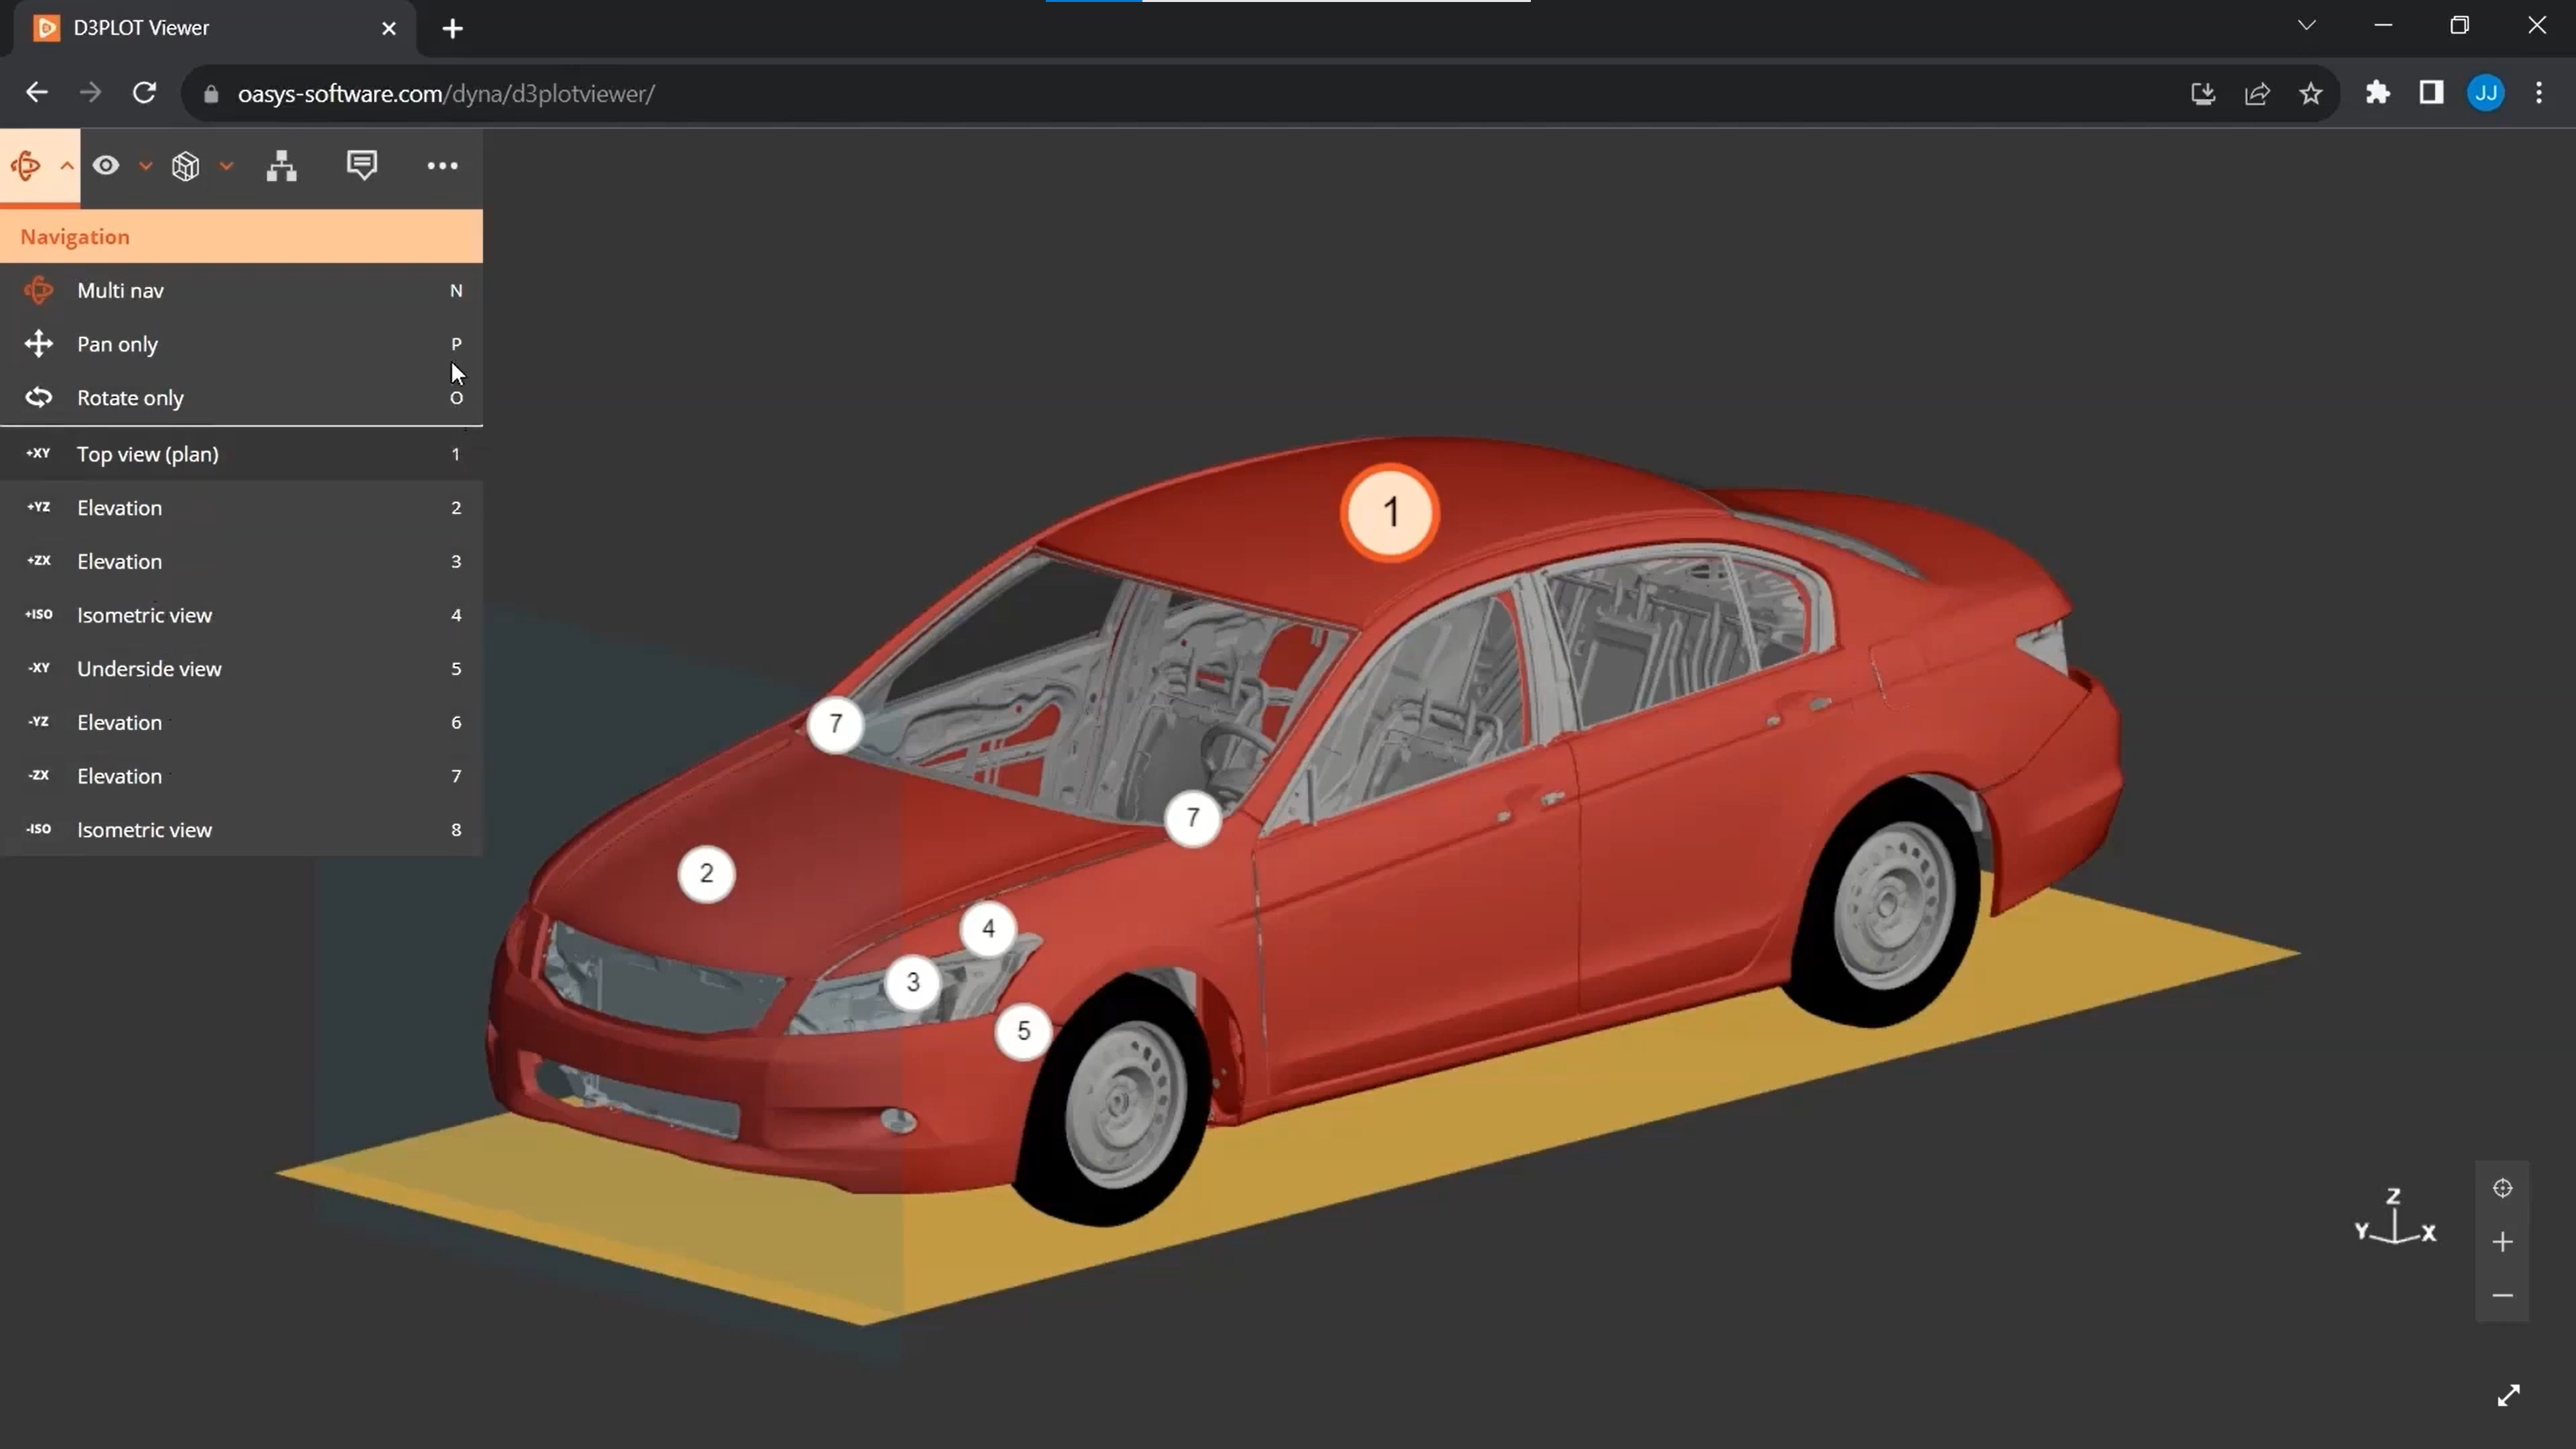Open the JJ profile avatar
This screenshot has height=1449, width=2576.
2486,93
